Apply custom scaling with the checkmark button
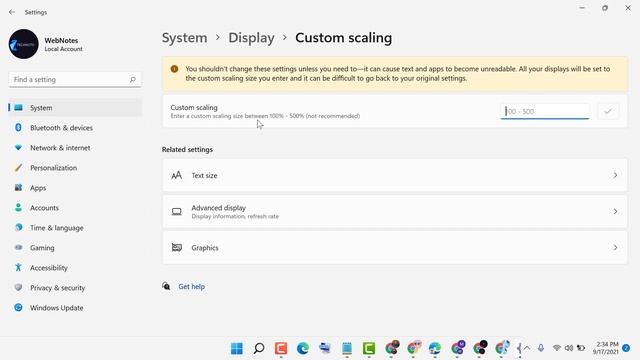 608,111
